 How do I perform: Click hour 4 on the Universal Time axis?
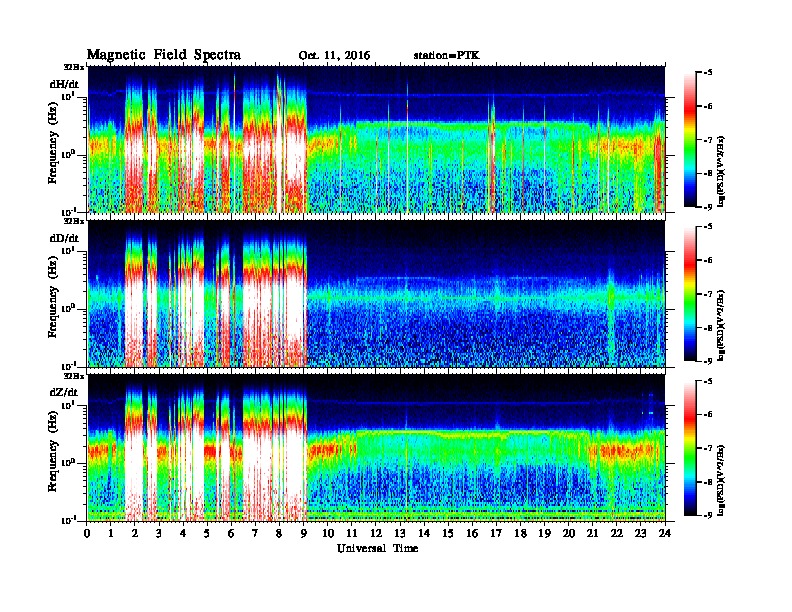click(x=183, y=533)
